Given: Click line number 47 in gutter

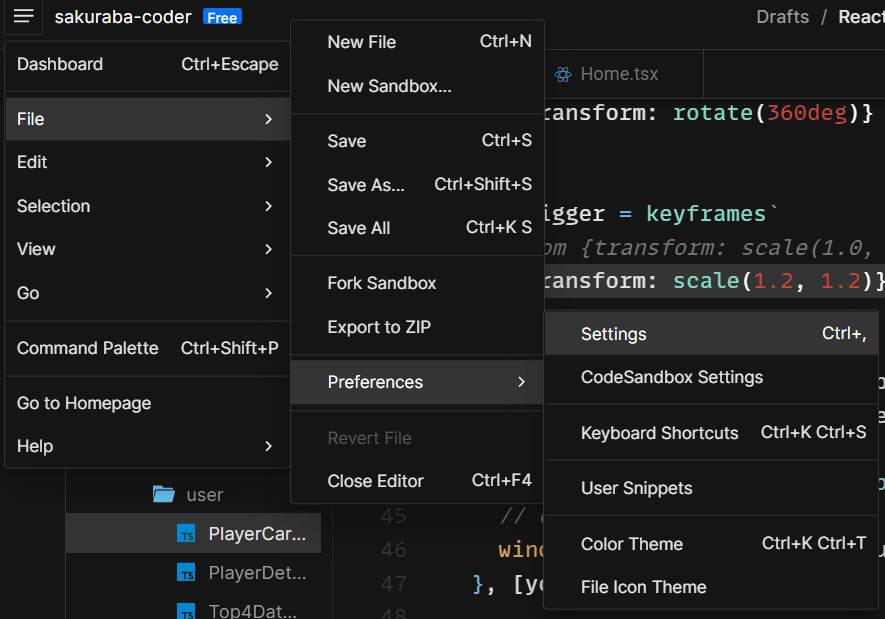Looking at the screenshot, I should [394, 583].
